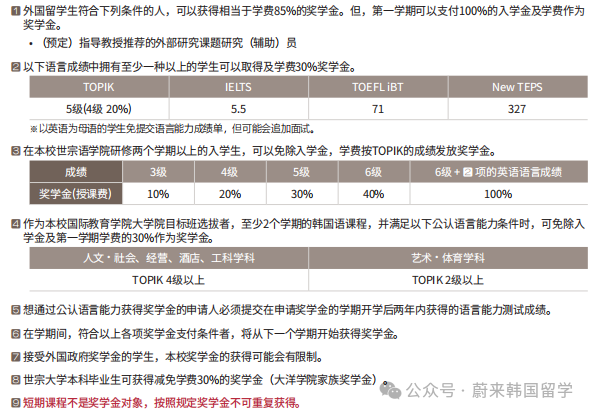Select the New TEPS column header
Image resolution: width=592 pixels, height=414 pixels.
[x=518, y=87]
